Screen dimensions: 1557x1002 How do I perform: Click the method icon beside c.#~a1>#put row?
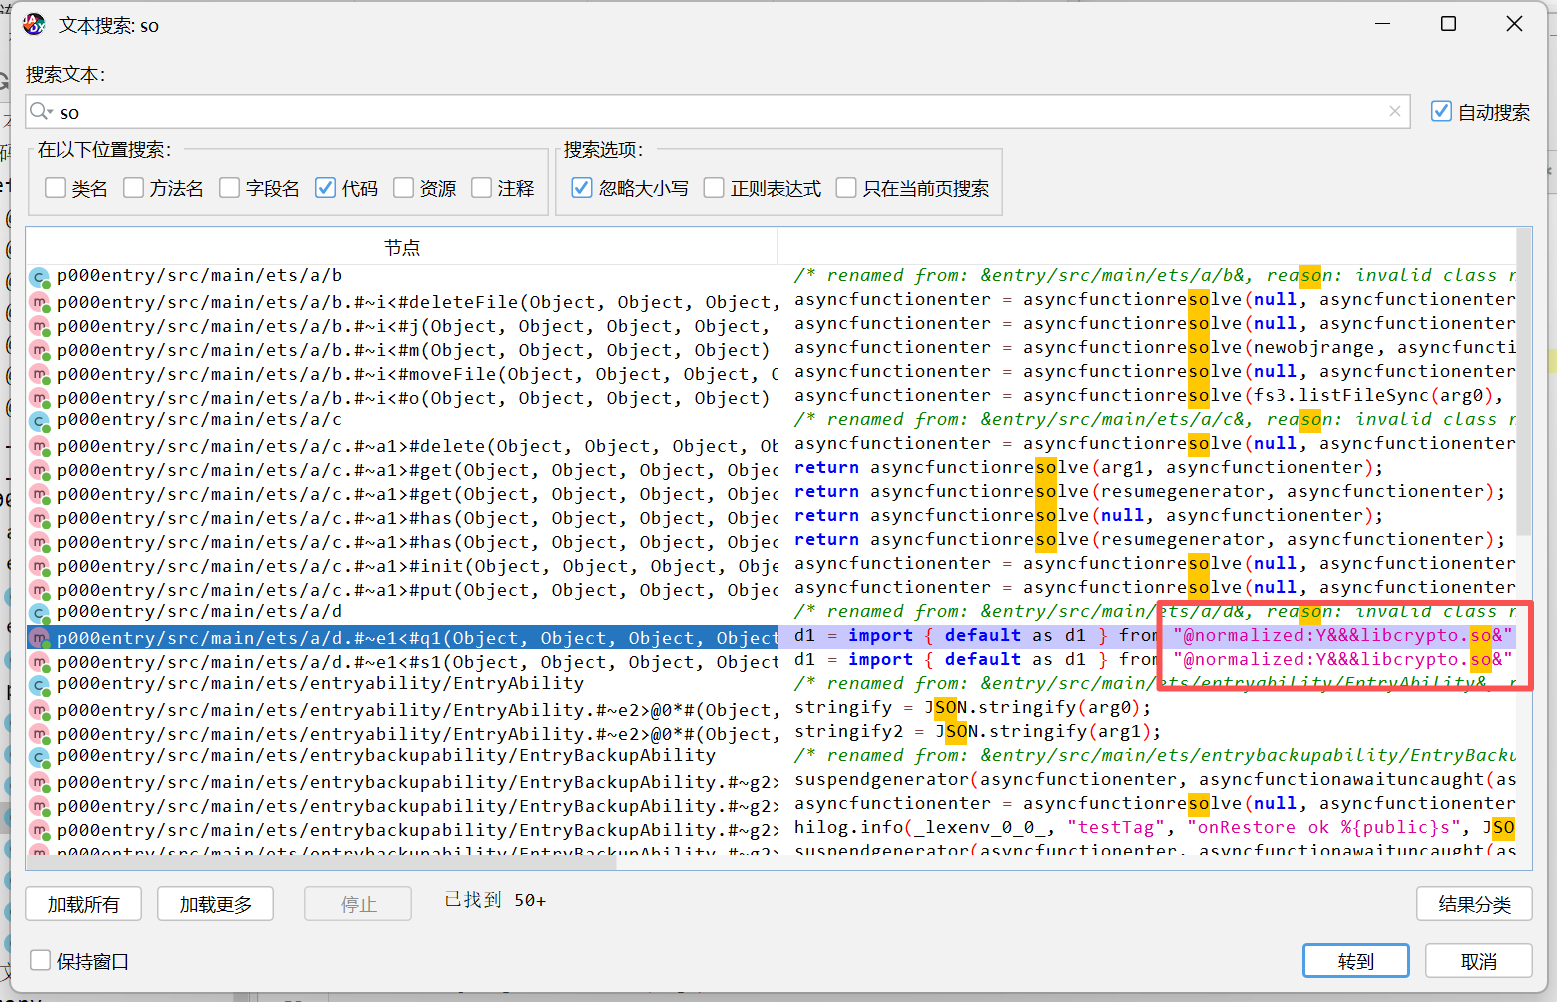tap(40, 590)
